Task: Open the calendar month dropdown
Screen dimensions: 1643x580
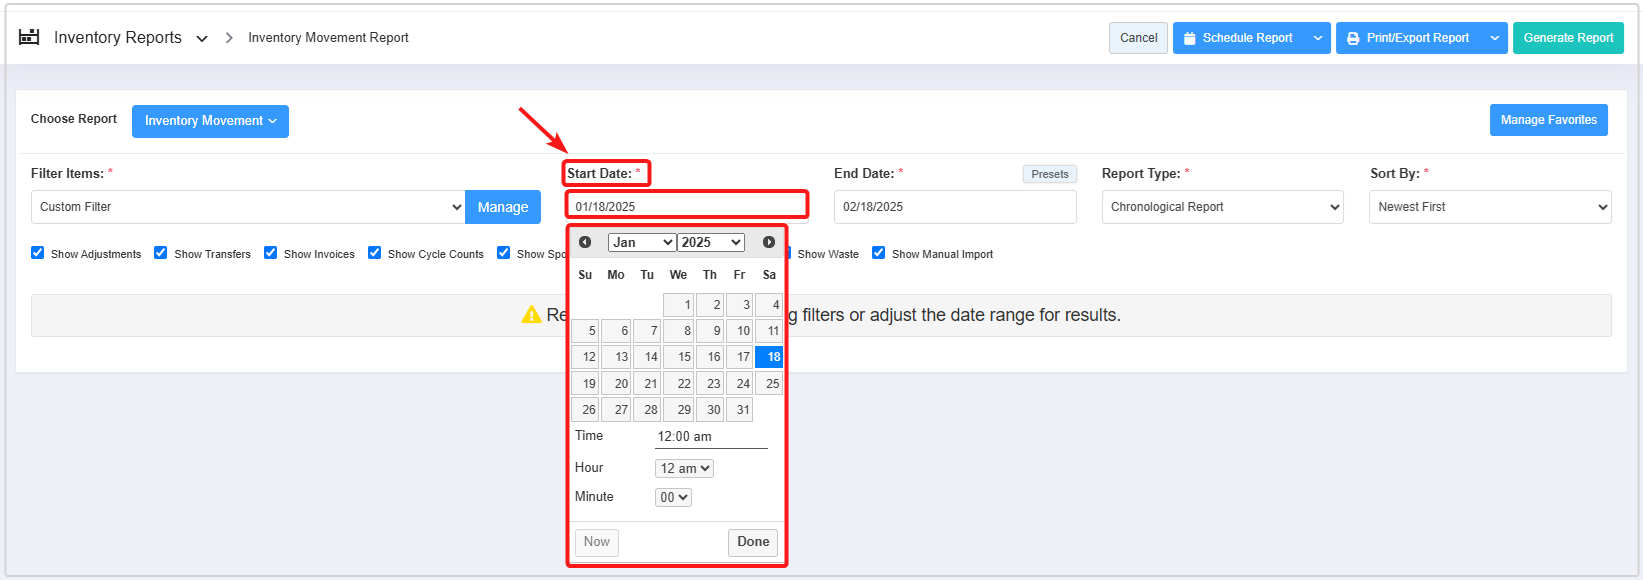Action: (642, 242)
